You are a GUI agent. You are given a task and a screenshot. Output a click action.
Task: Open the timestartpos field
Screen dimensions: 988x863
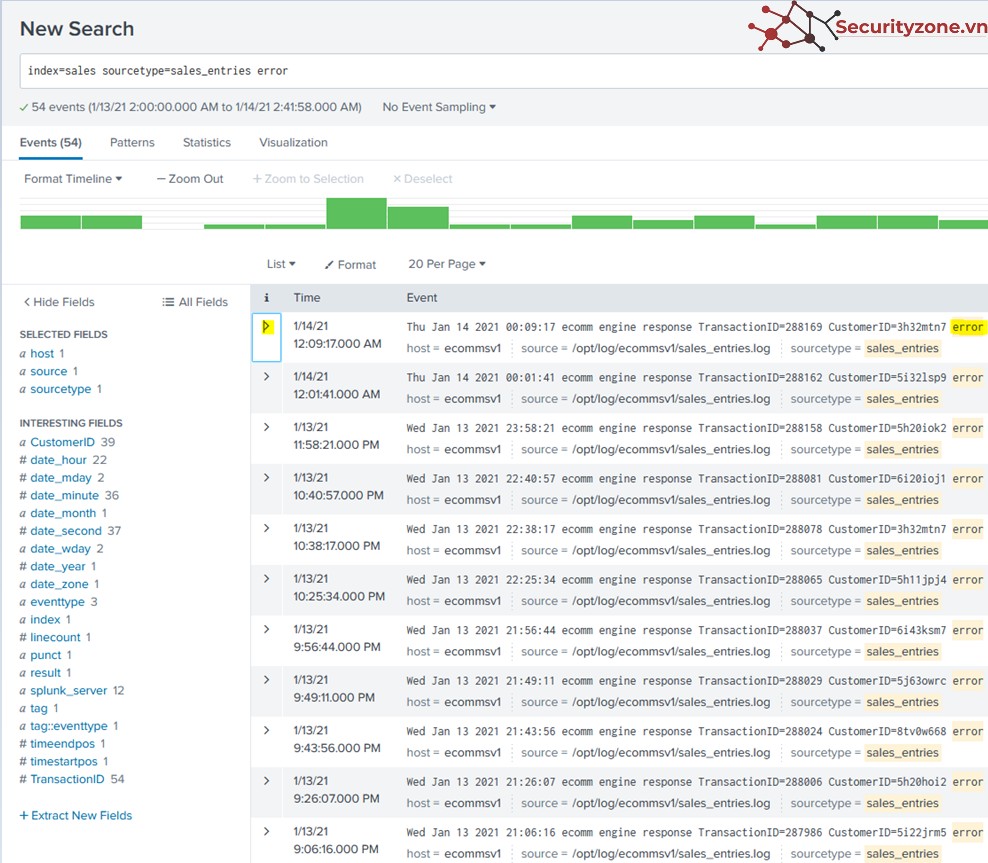(64, 761)
